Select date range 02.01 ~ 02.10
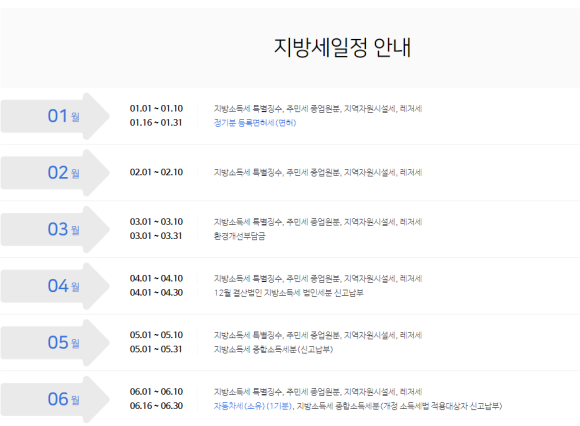Image resolution: width=580 pixels, height=426 pixels. click(x=156, y=172)
